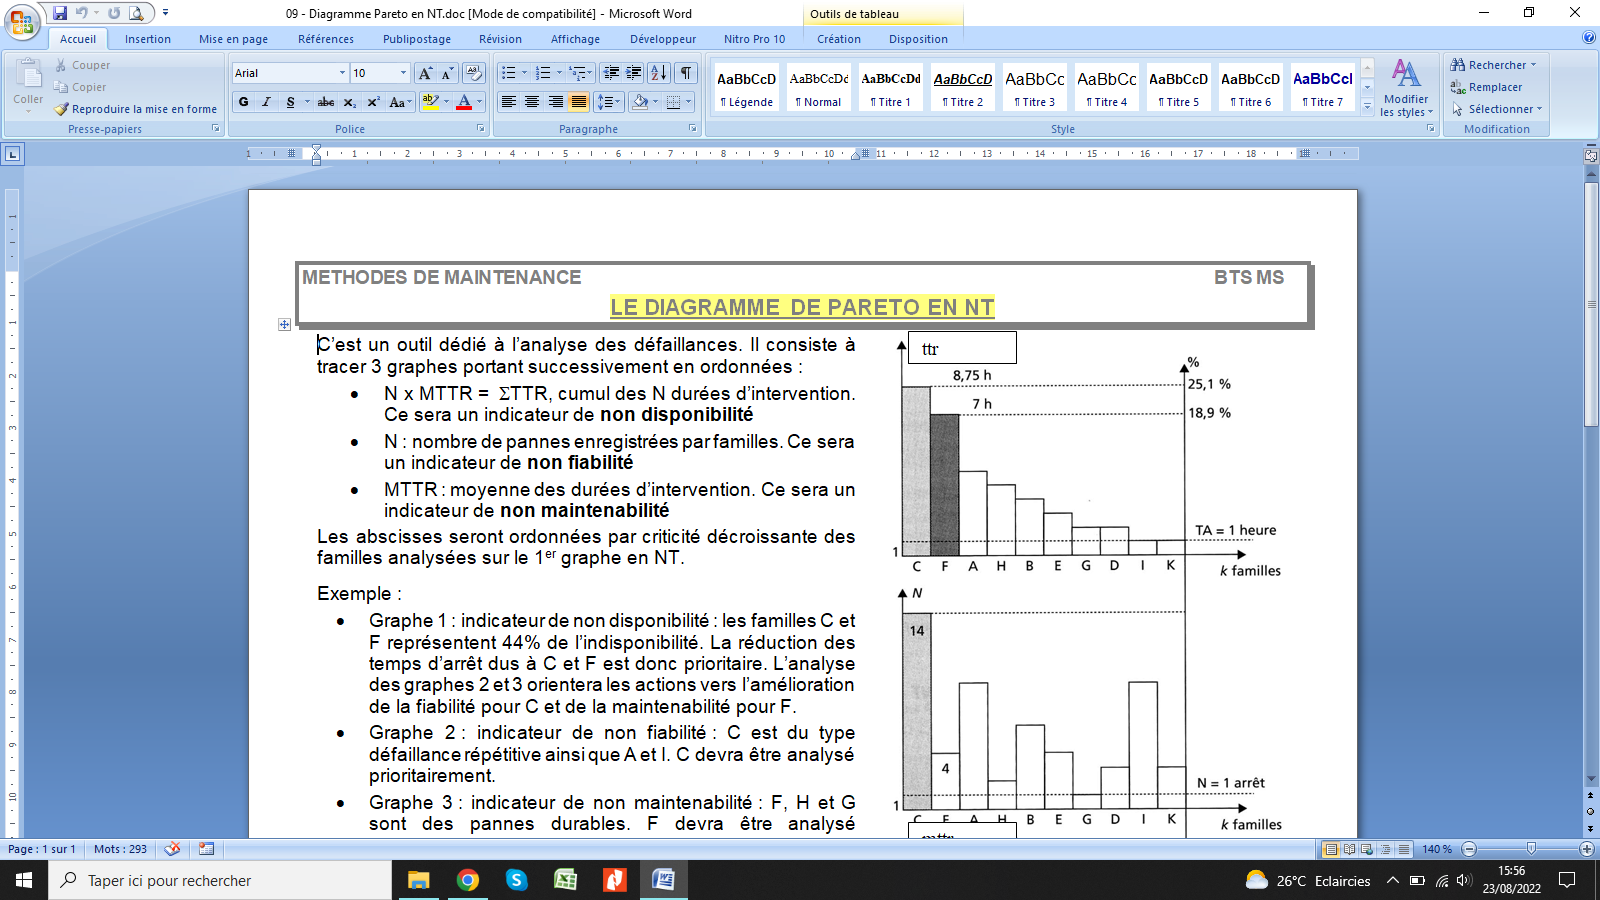
Task: Toggle justified text alignment
Action: point(579,102)
